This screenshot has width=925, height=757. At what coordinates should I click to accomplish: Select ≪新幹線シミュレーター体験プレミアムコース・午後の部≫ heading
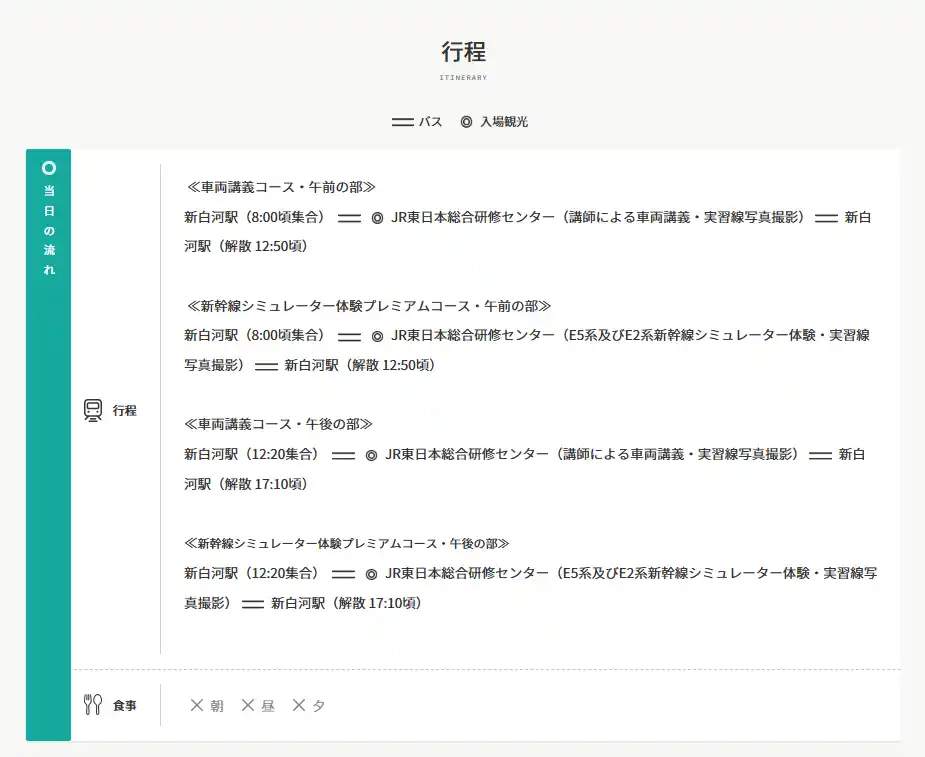click(347, 543)
